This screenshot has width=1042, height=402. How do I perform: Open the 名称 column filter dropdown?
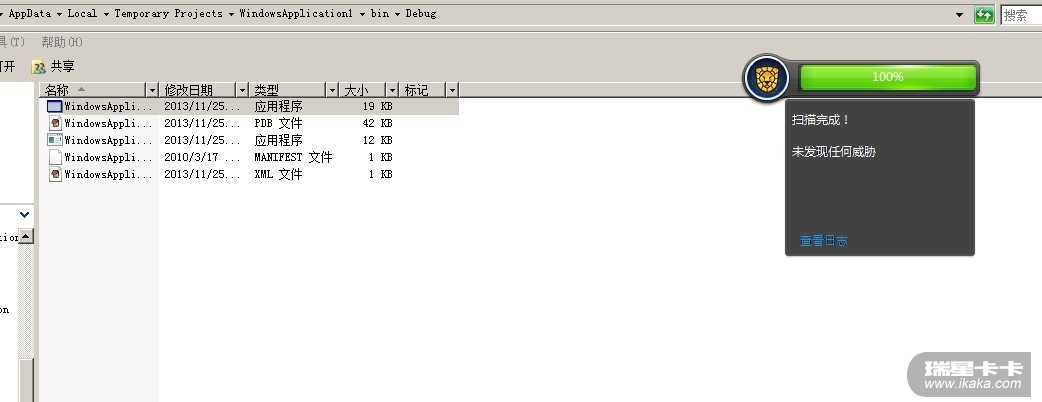[x=152, y=90]
